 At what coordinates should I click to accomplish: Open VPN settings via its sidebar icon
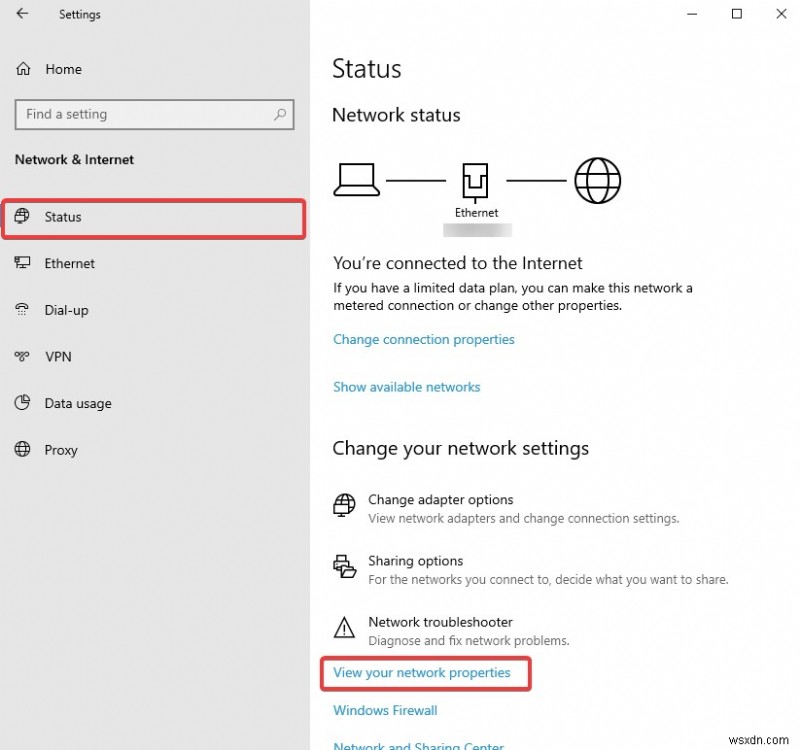(x=22, y=357)
